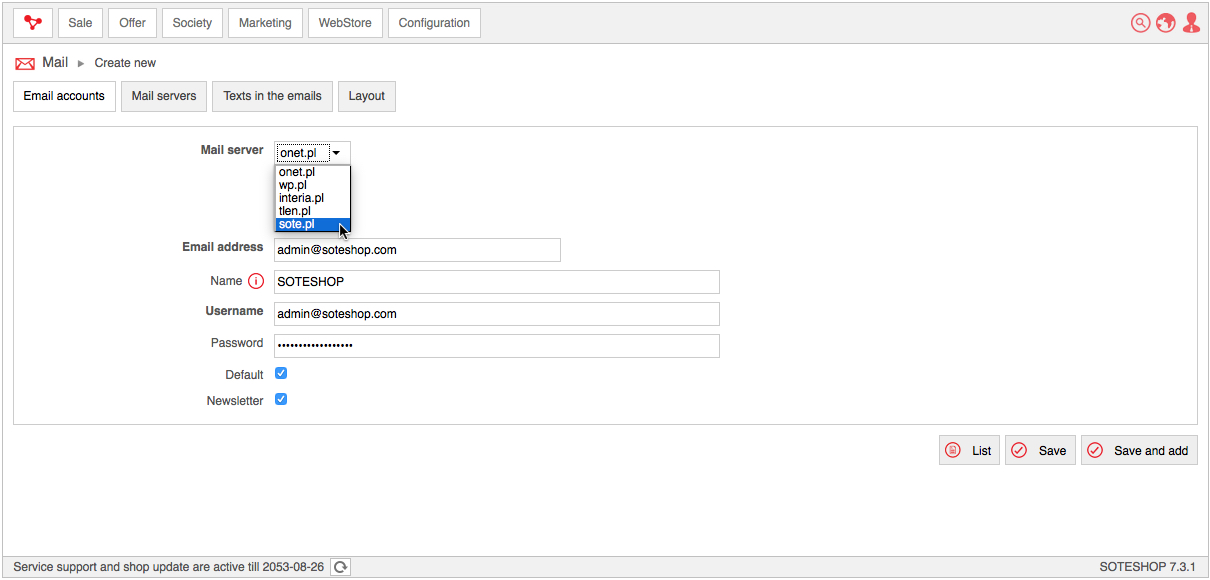Click the Mail breadcrumb link
This screenshot has height=580, width=1210.
[55, 63]
